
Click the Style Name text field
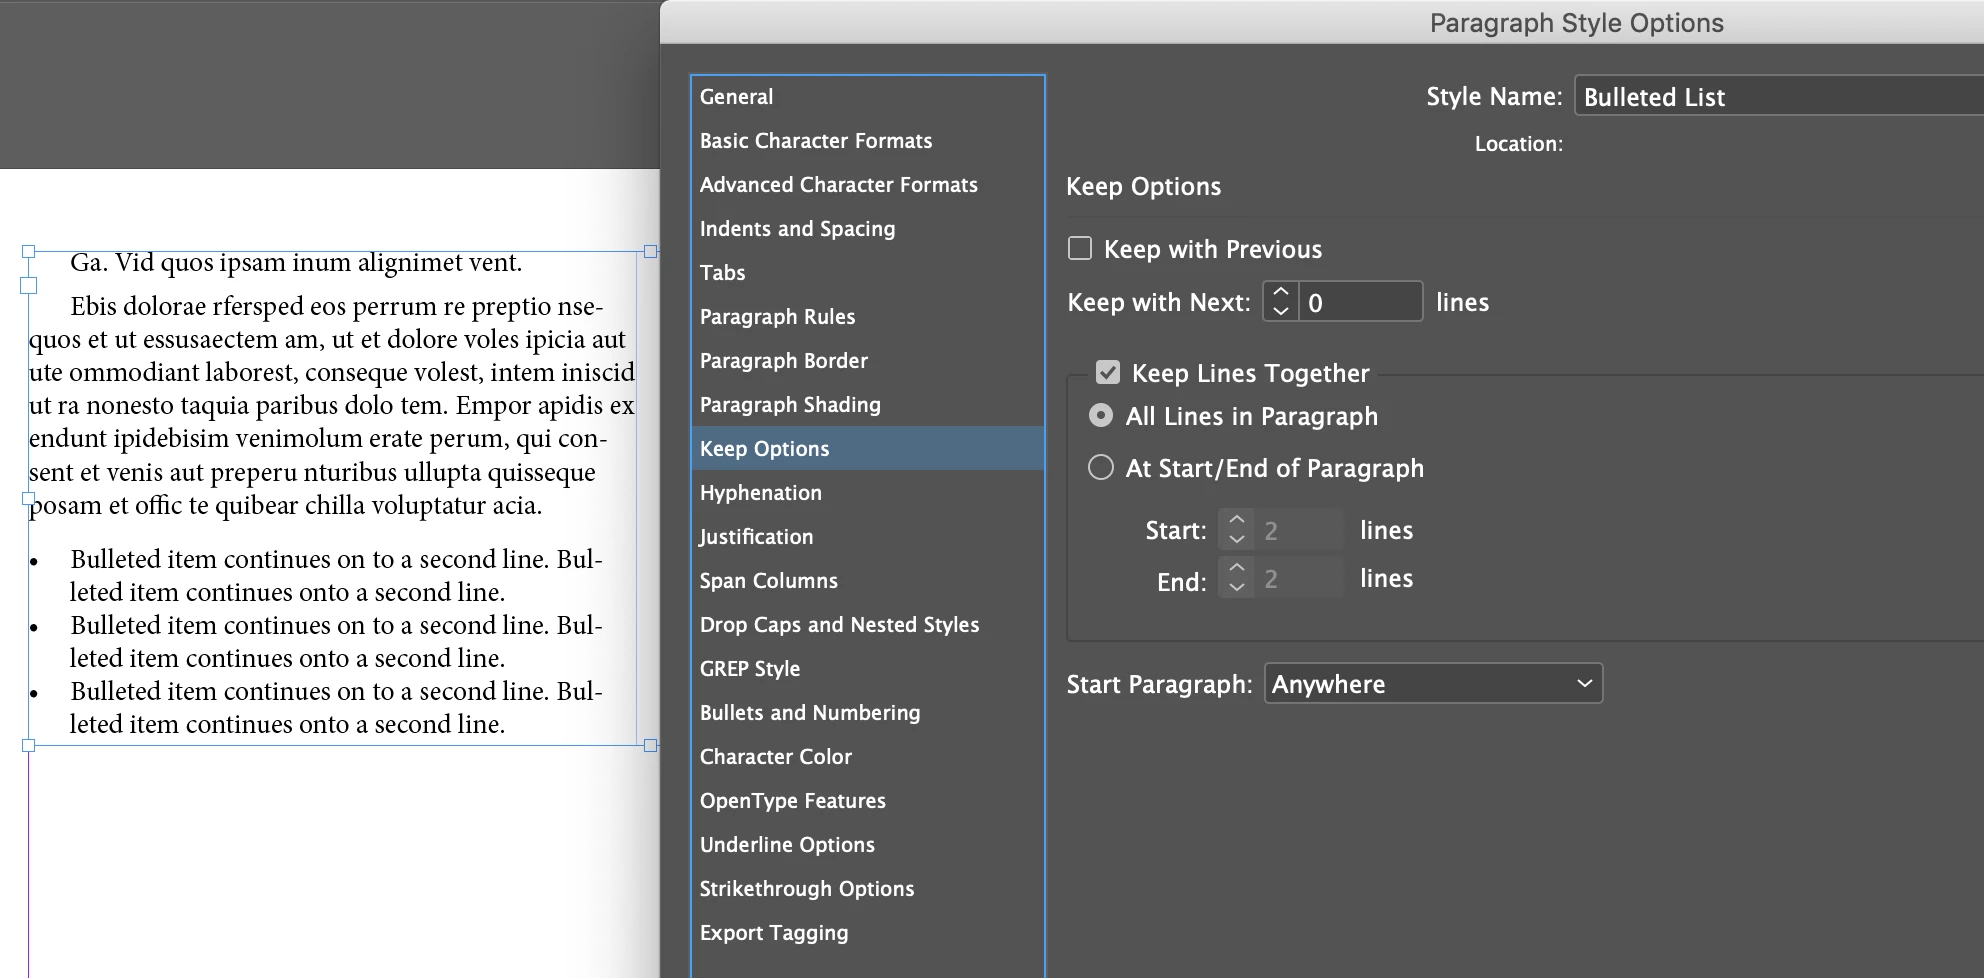coord(1779,97)
